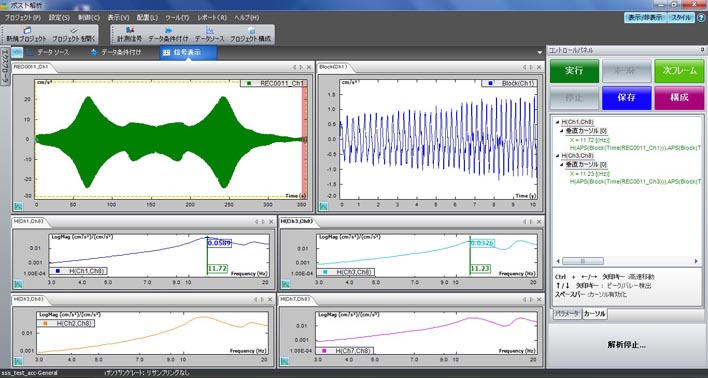Click the 新規プロジェクト toolbar icon
708x378 pixels.
(26, 35)
